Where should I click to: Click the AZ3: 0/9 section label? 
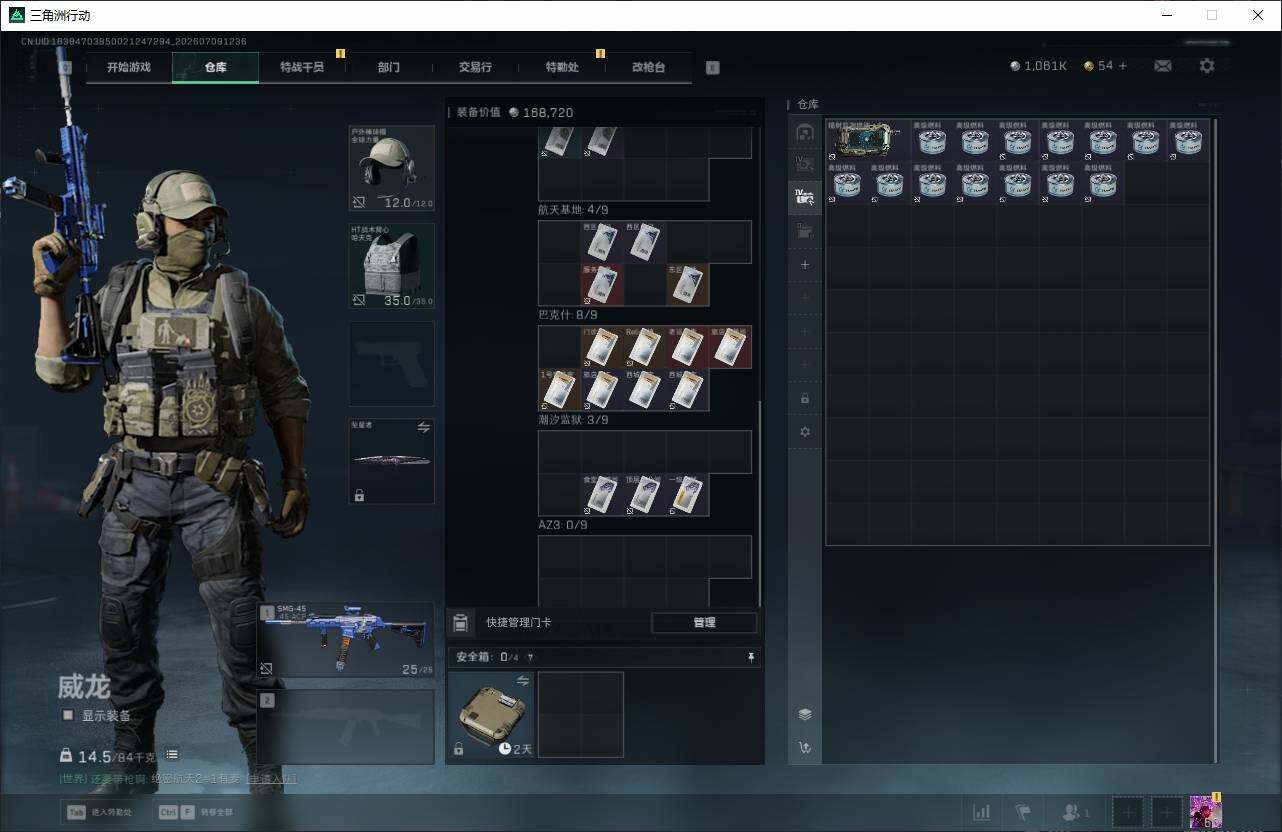click(x=563, y=525)
